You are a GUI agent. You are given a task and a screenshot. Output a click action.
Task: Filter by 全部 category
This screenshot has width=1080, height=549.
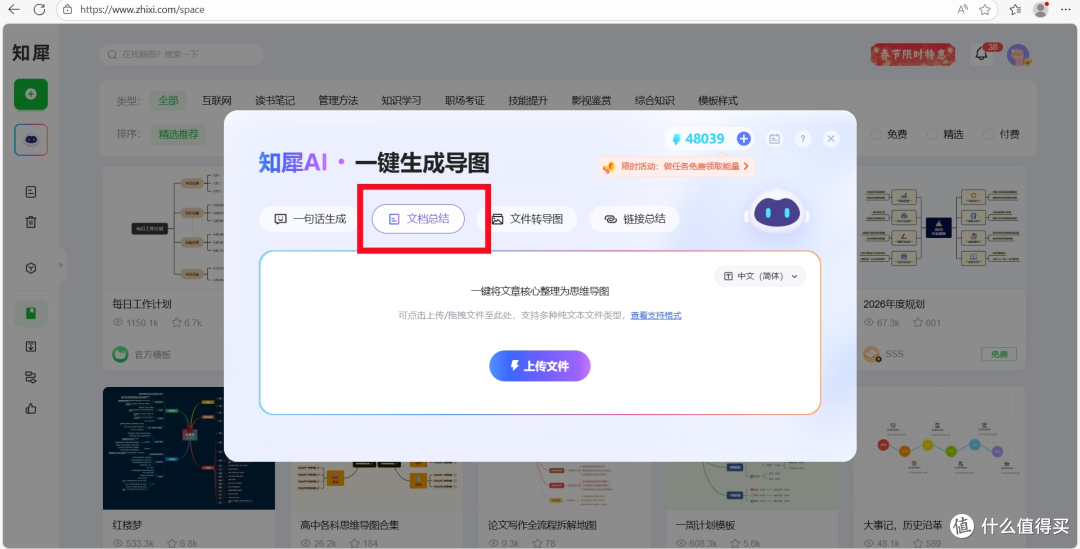168,101
